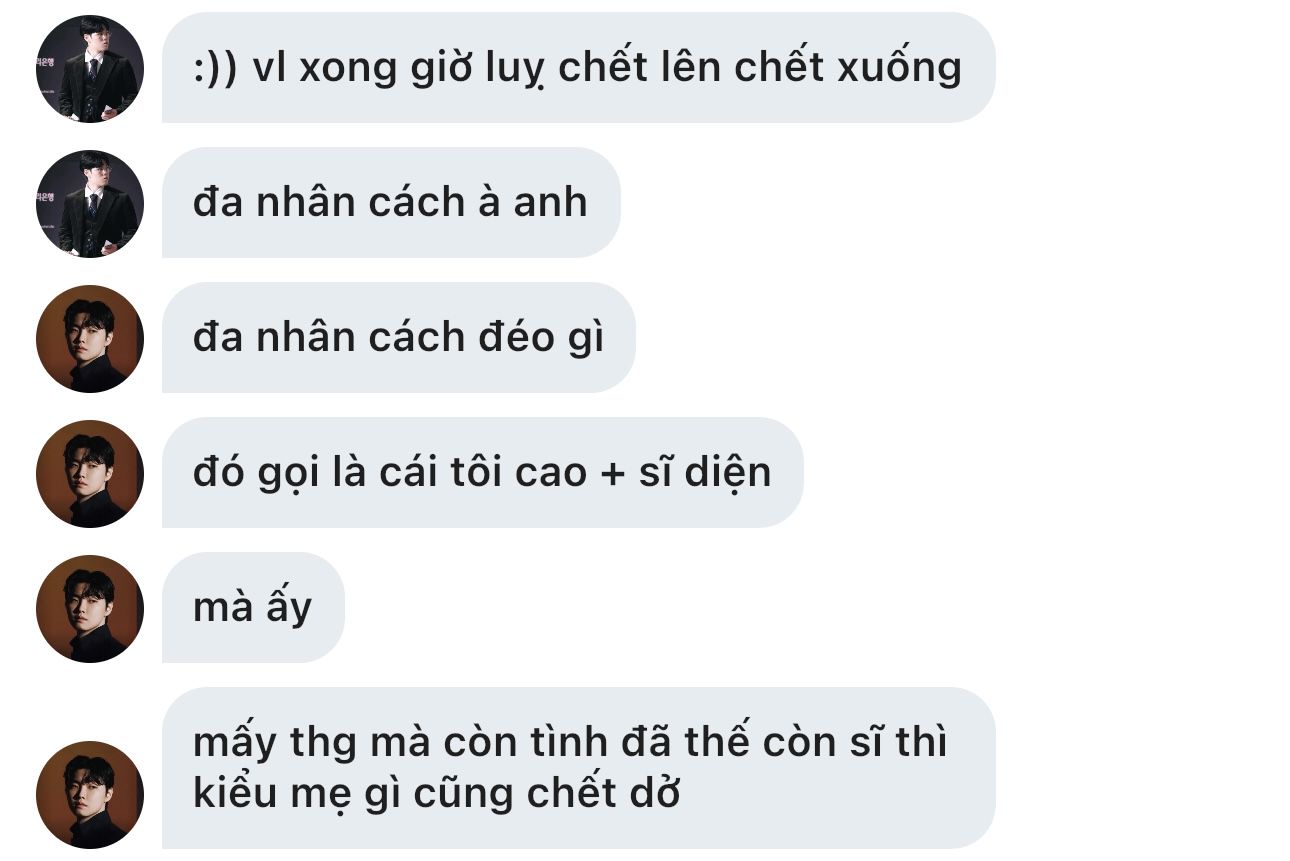Tap avatar next to "đó gọi là cái tôi cao"

point(90,474)
